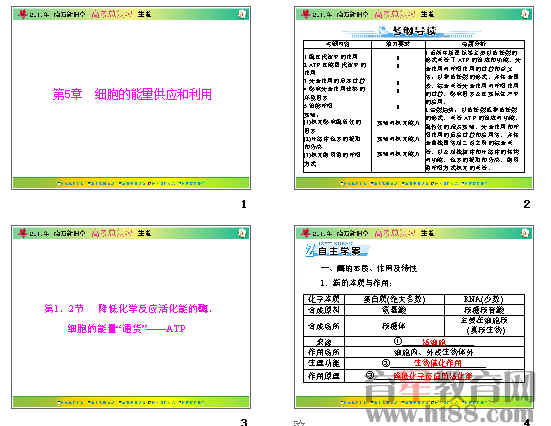The image size is (551, 426).
Task: Click the red flower logo on slide 3
Action: click(23, 233)
